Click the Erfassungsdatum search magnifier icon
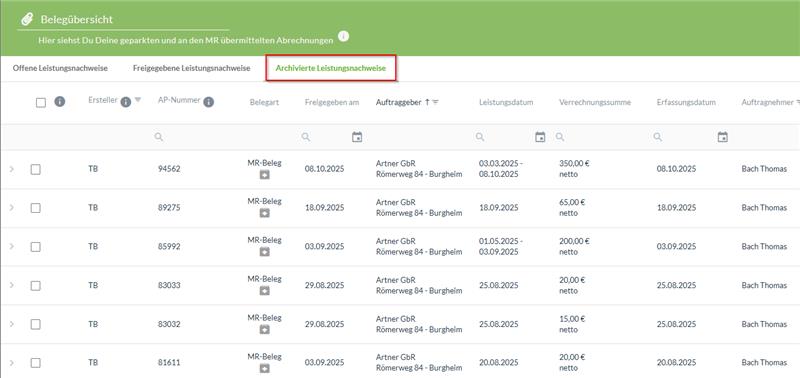This screenshot has width=800, height=378. [658, 137]
